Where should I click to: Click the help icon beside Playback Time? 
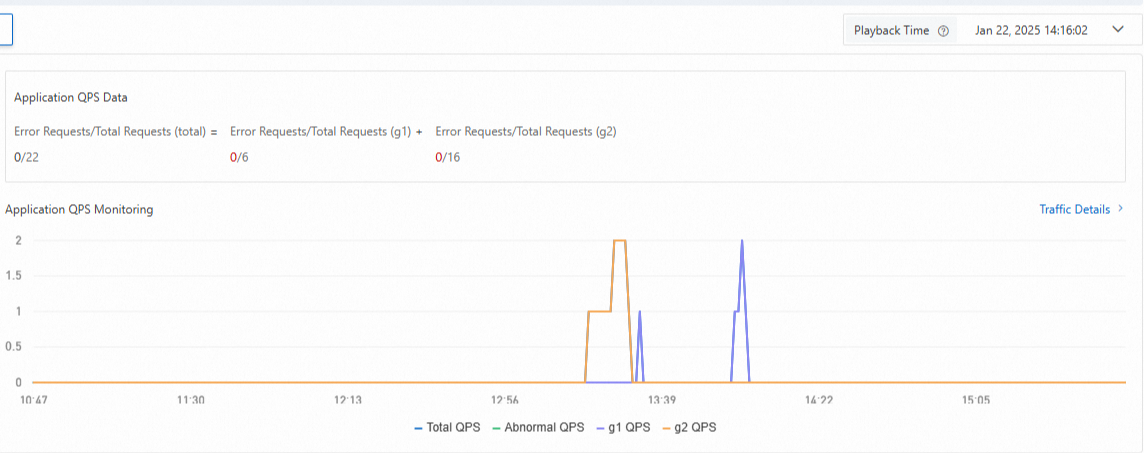point(943,31)
